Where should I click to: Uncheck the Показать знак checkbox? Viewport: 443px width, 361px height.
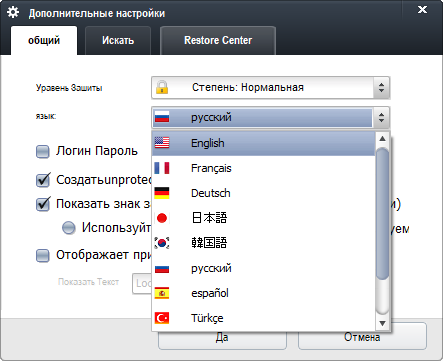(43, 204)
